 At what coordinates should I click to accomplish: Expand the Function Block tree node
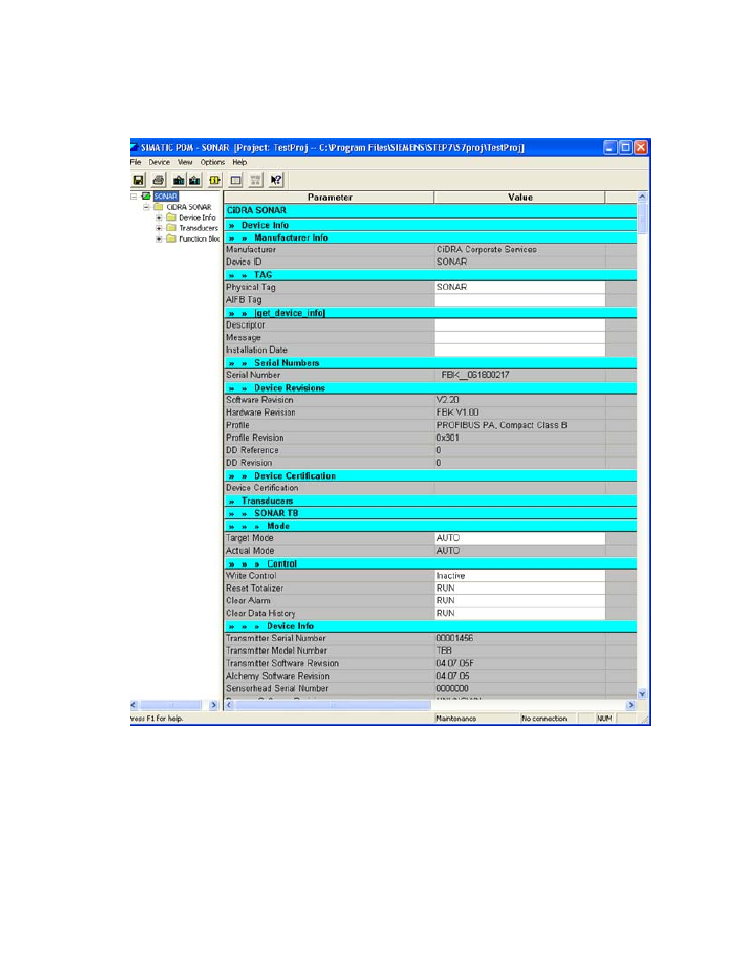click(x=159, y=239)
